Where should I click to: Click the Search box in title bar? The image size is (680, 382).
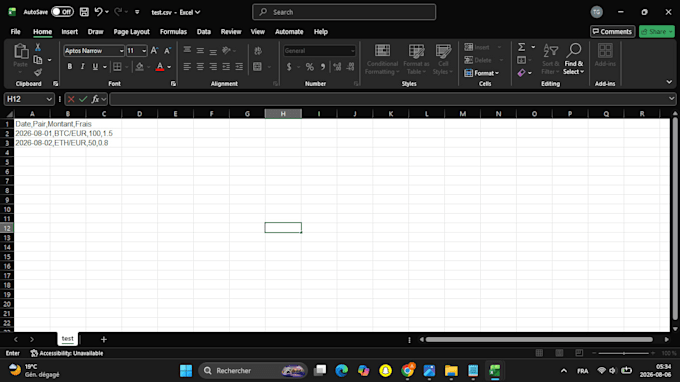click(344, 12)
